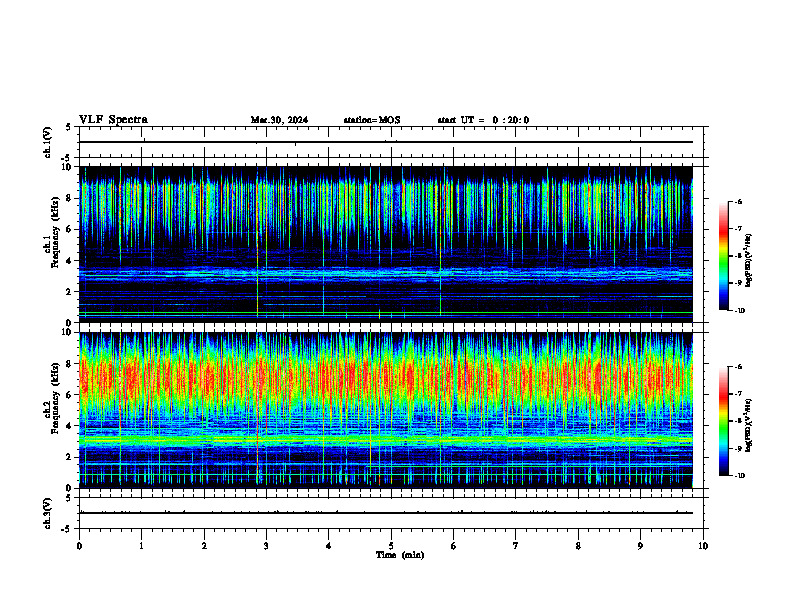Click the "8" kHz tick on ch.2 axis
The width and height of the screenshot is (792, 612).
click(69, 364)
